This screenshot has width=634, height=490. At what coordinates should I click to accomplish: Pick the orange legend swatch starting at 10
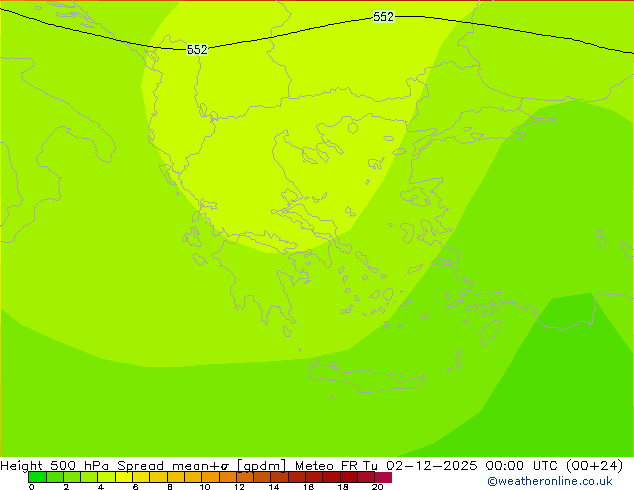pyautogui.click(x=210, y=477)
